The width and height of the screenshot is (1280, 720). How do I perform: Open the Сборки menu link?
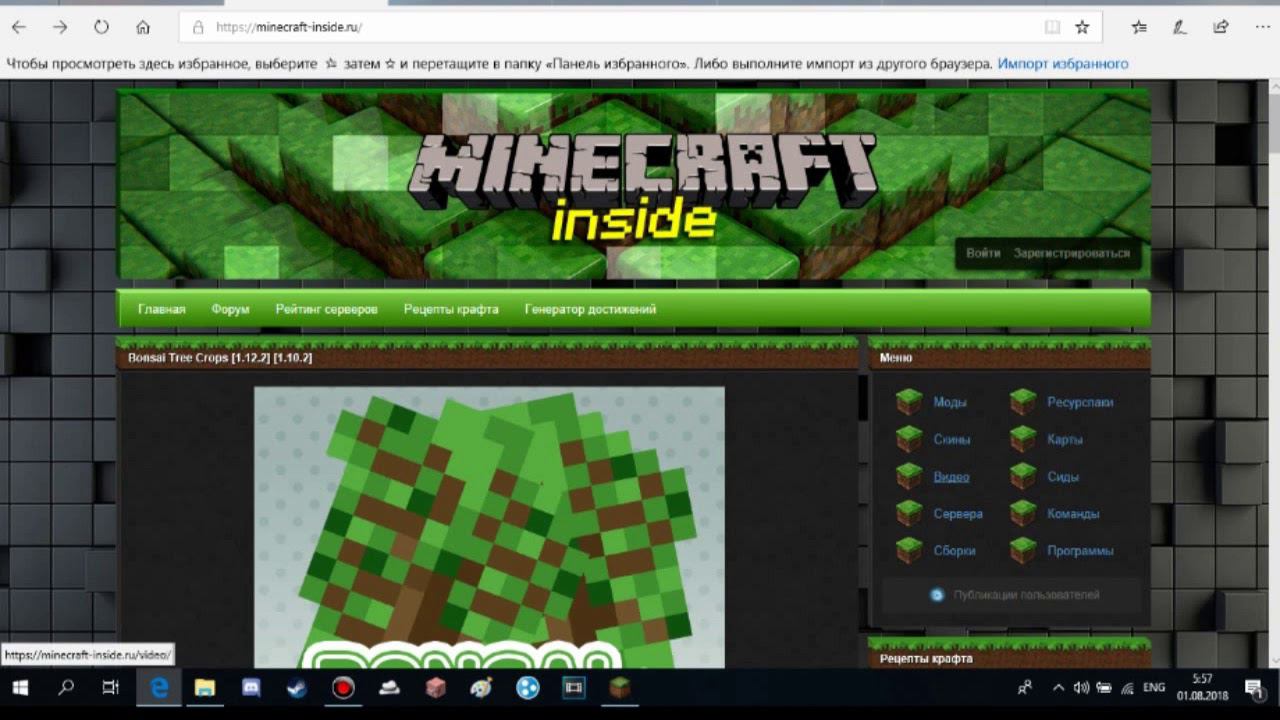954,550
